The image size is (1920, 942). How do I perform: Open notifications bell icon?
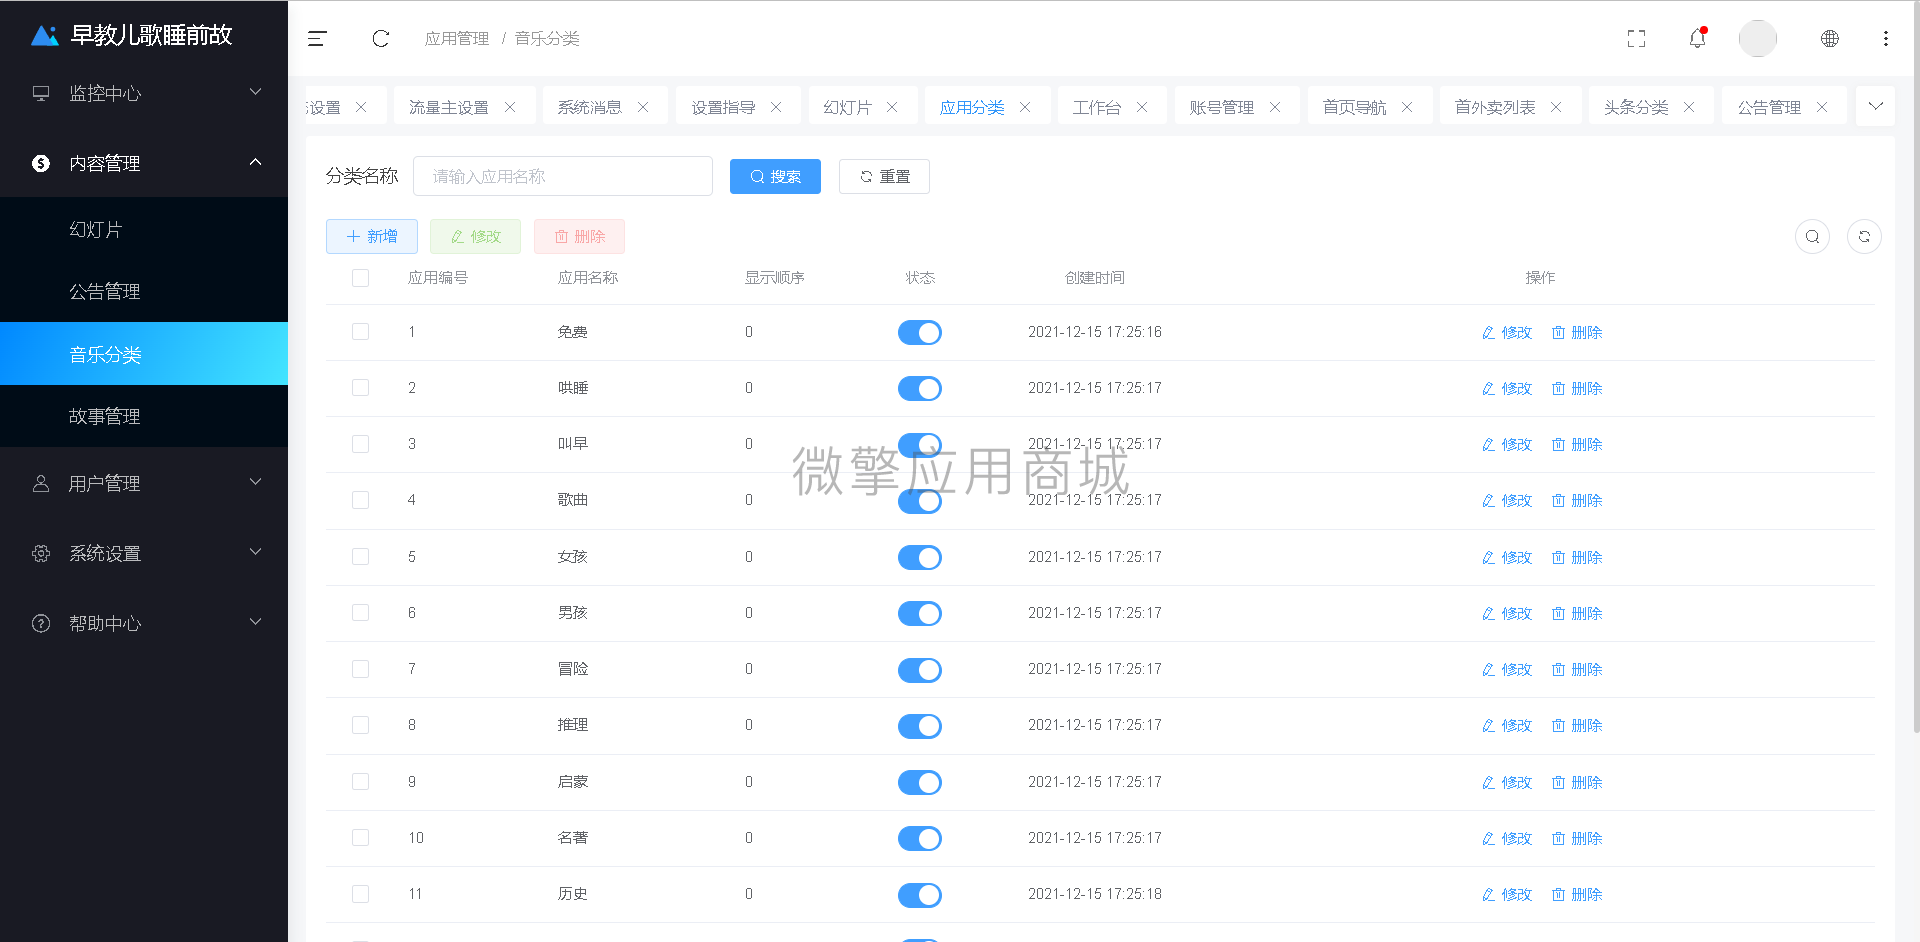[x=1697, y=38]
